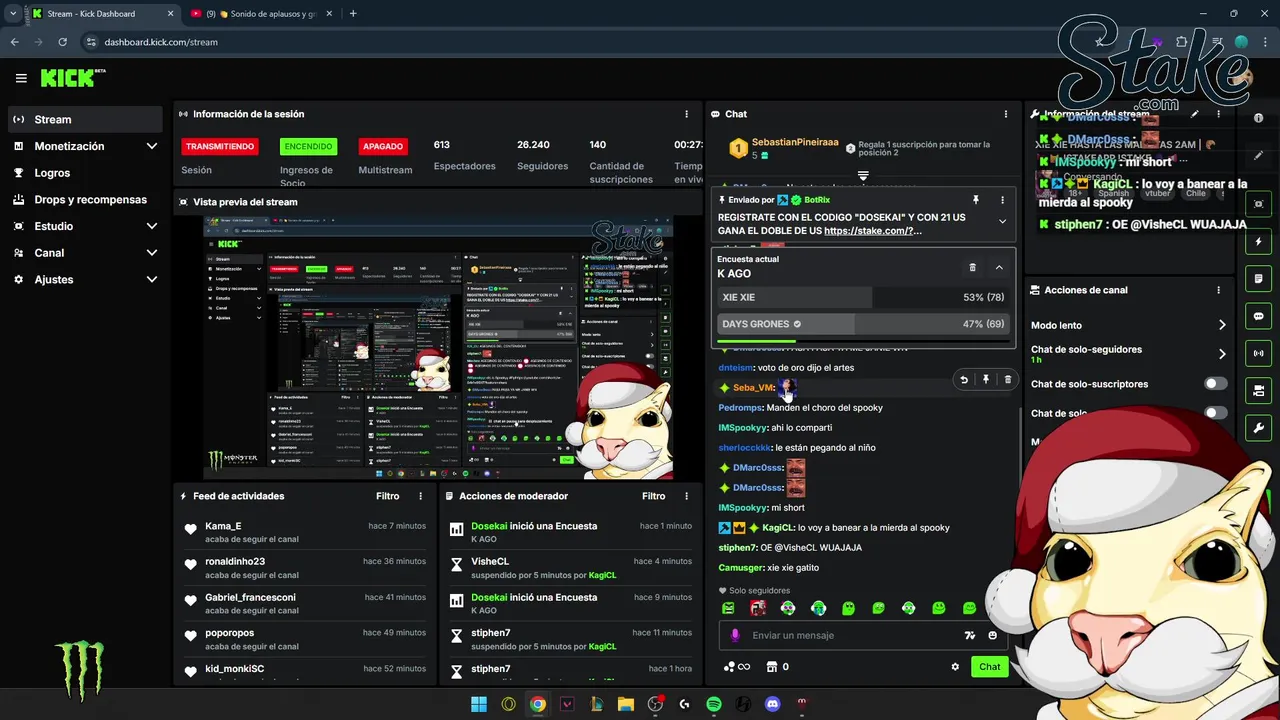Insert the angry green face emote

click(728, 608)
